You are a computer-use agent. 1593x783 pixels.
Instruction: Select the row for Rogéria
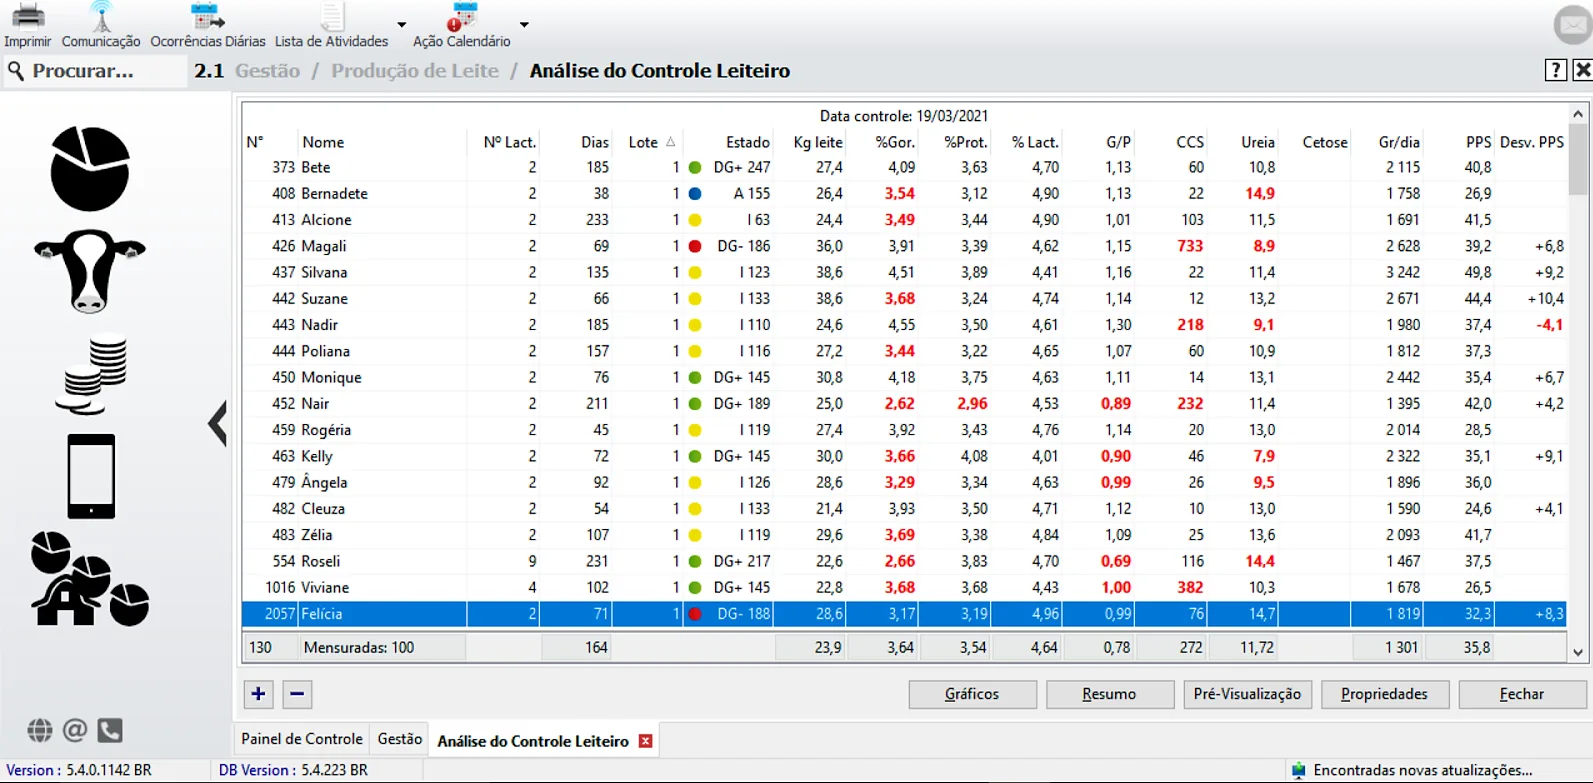(905, 430)
